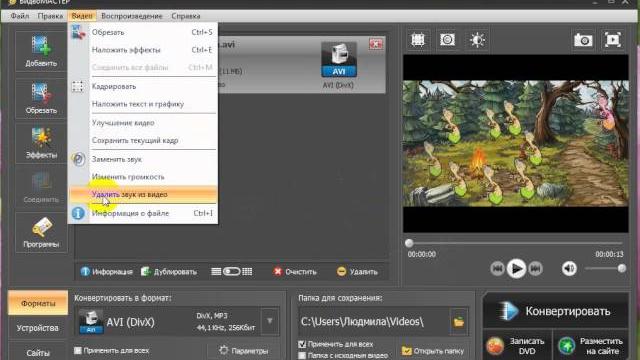The height and width of the screenshot is (360, 640).
Task: Choose Наложить эффекты menu entry
Action: tap(143, 50)
